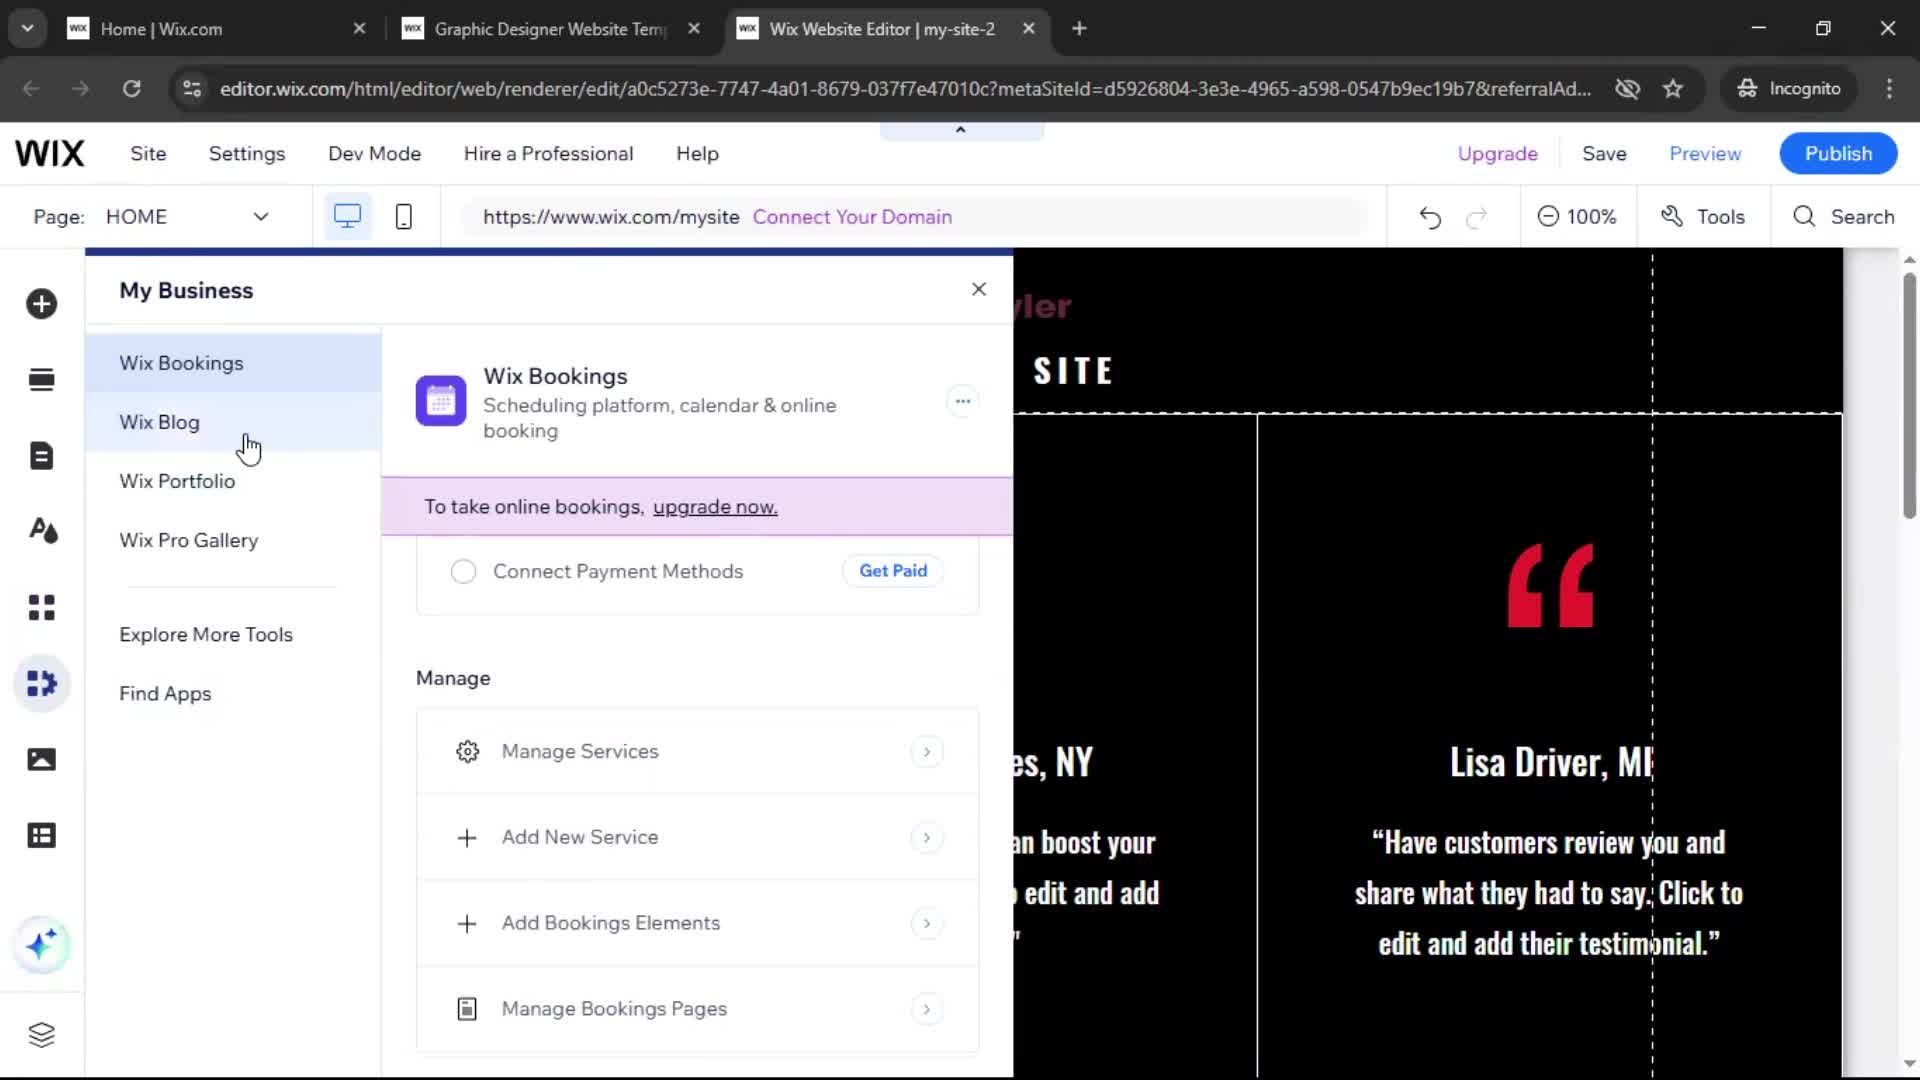The width and height of the screenshot is (1920, 1080).
Task: Open the Add Apps grid icon
Action: [x=41, y=607]
